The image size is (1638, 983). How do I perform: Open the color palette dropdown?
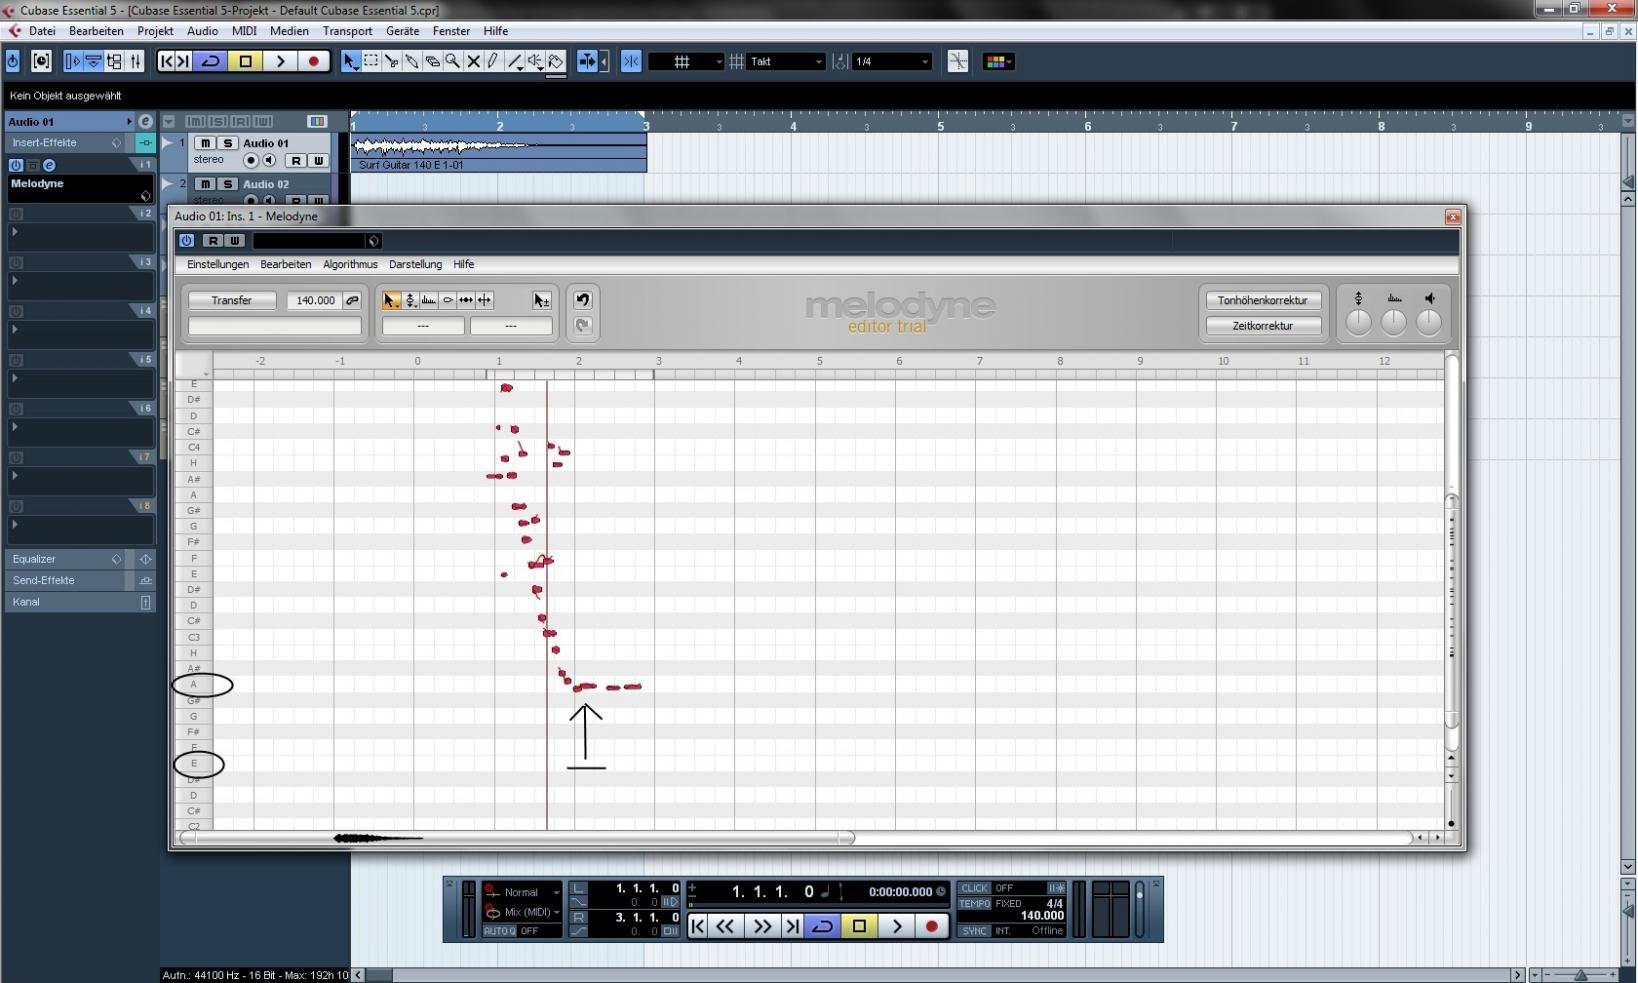coord(998,61)
